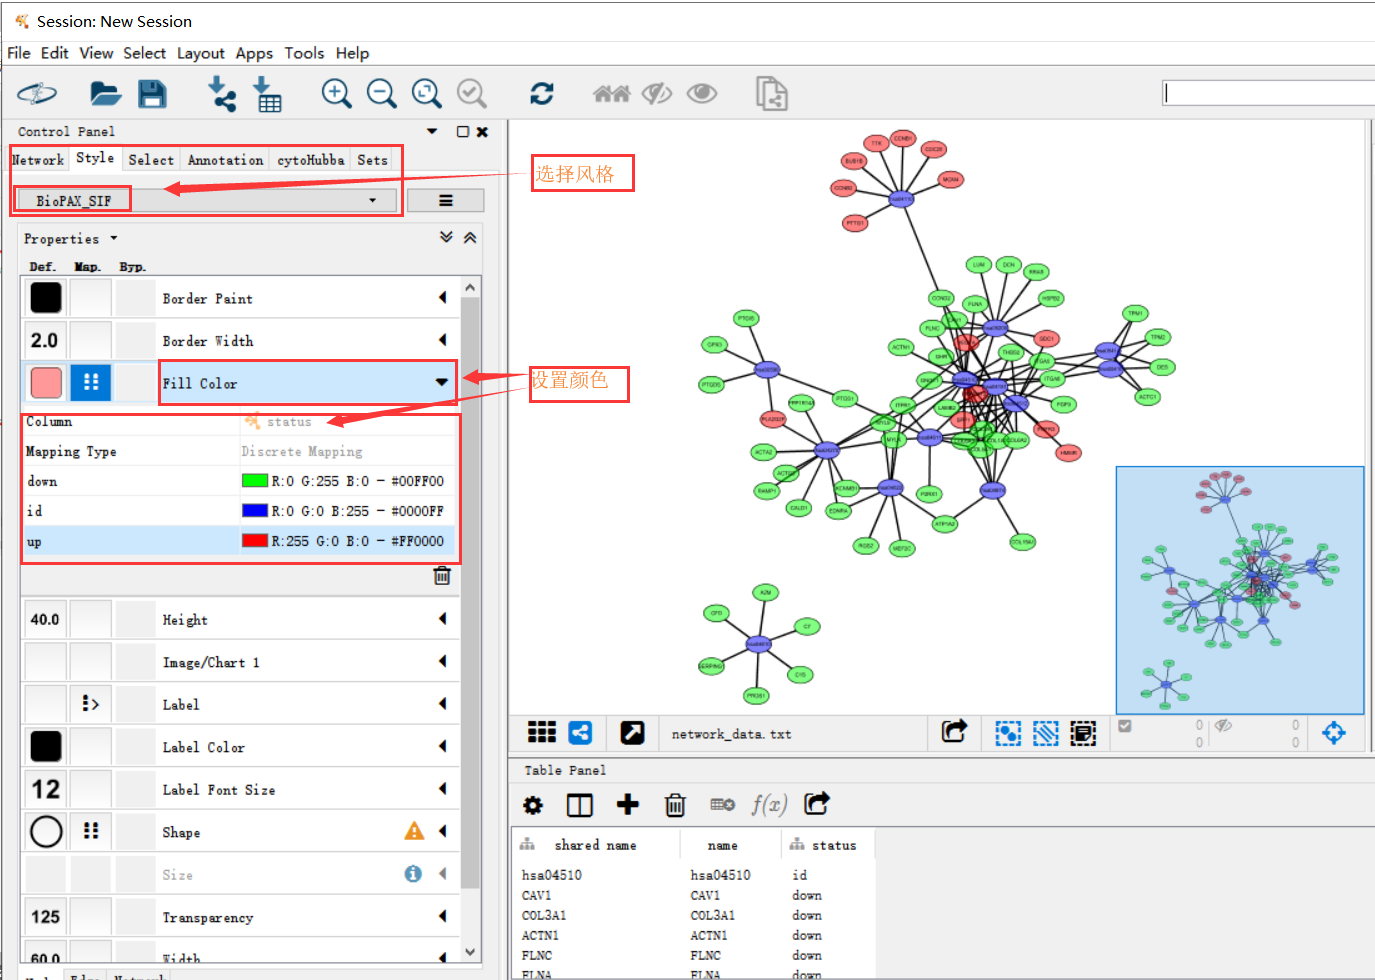Expand all property panels with double down chevron
Viewport: 1375px width, 980px height.
click(x=446, y=237)
